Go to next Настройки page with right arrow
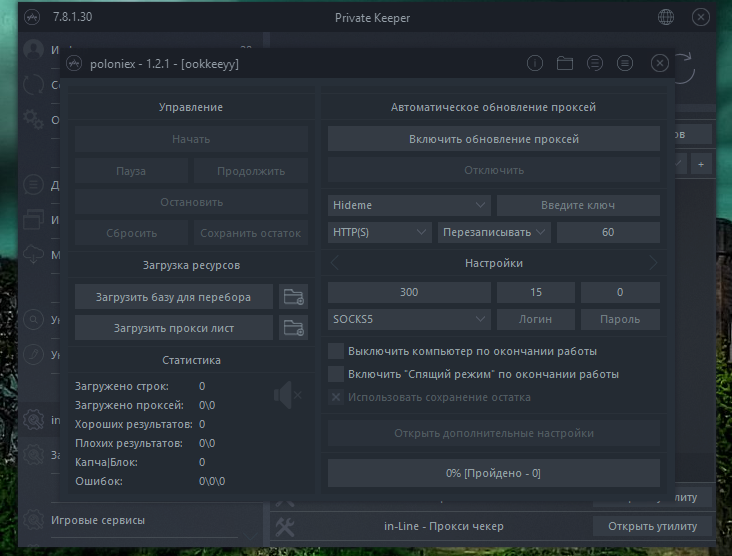The image size is (732, 556). click(x=653, y=263)
